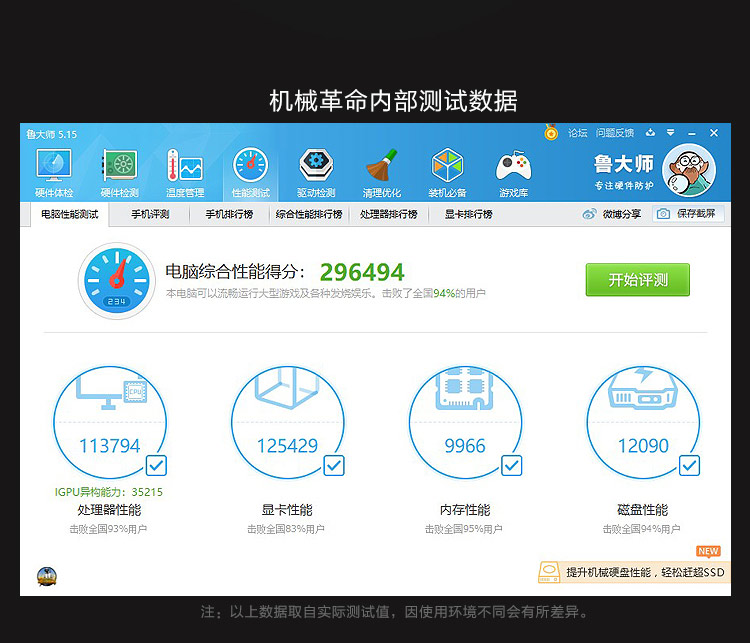The image size is (750, 643).
Task: Uncheck the 处理器性能 test checkbox
Action: click(156, 466)
